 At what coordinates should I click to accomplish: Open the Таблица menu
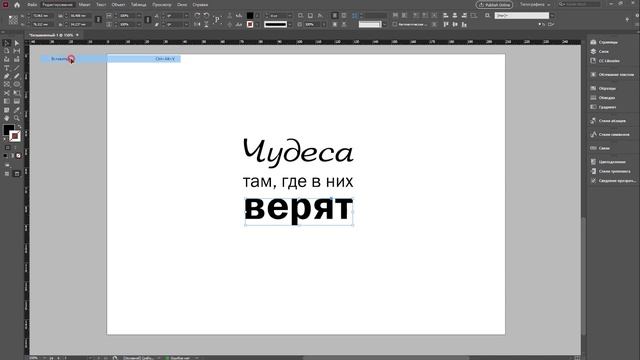pos(138,5)
